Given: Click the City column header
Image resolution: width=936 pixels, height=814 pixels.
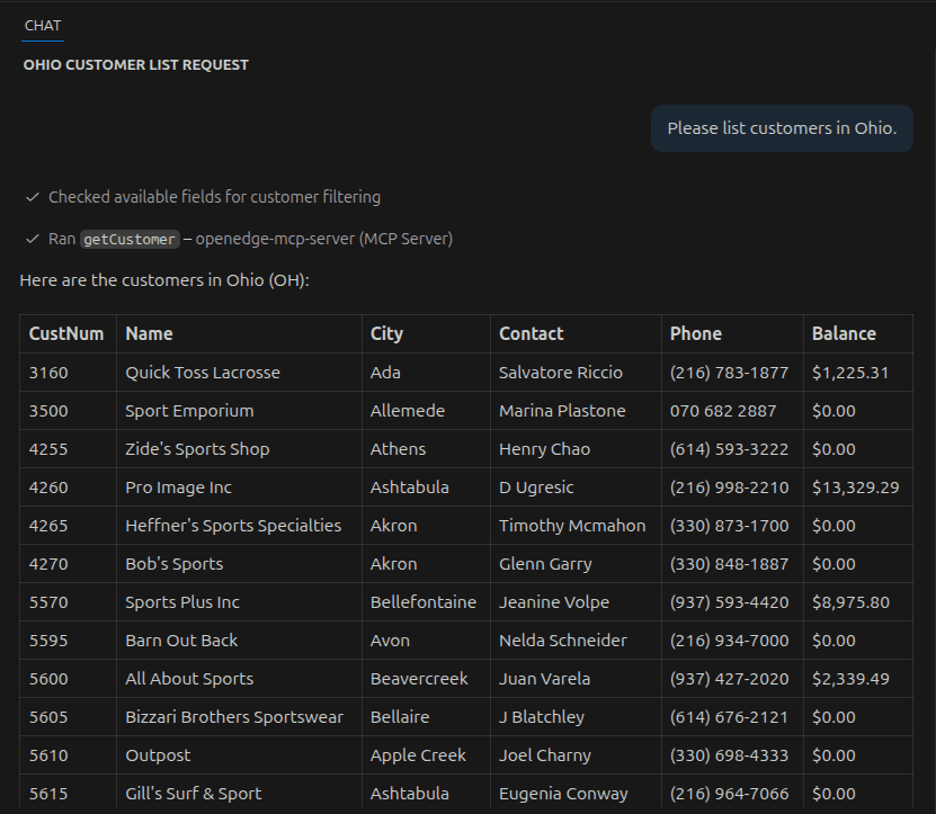Looking at the screenshot, I should 386,334.
